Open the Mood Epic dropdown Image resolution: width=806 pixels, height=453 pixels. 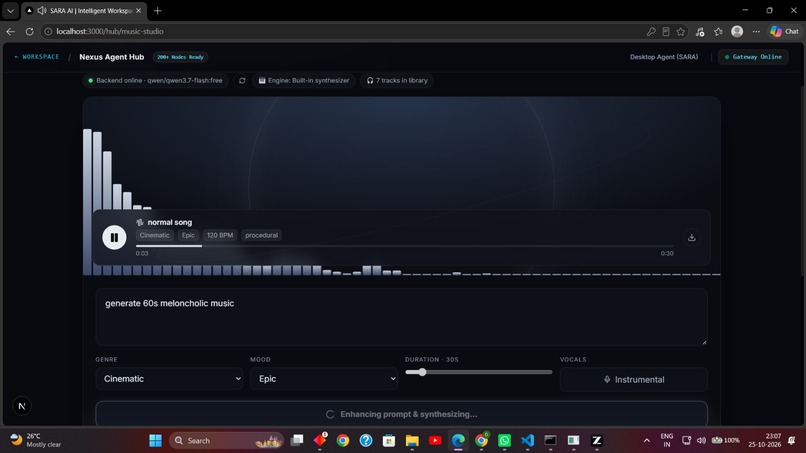(324, 378)
